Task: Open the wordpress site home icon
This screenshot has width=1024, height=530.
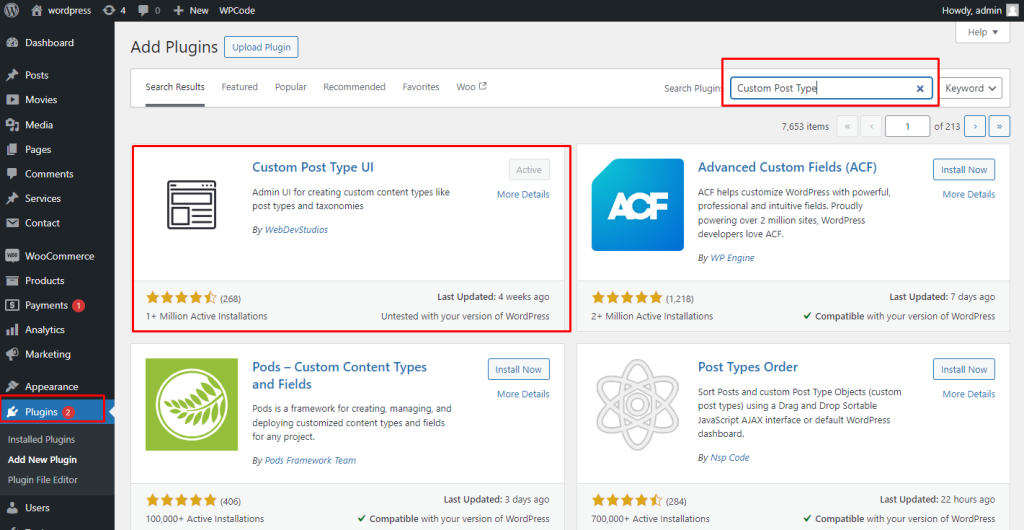Action: (x=37, y=10)
